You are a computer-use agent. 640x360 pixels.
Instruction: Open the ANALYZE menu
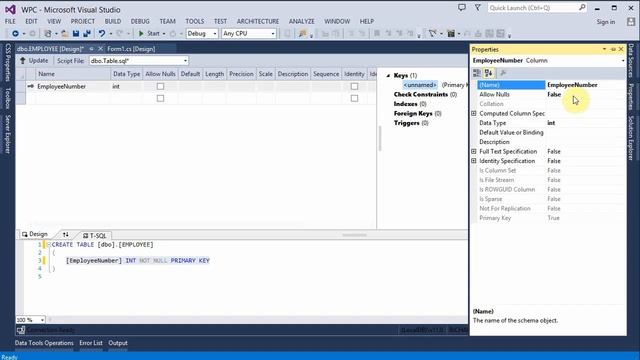(302, 21)
